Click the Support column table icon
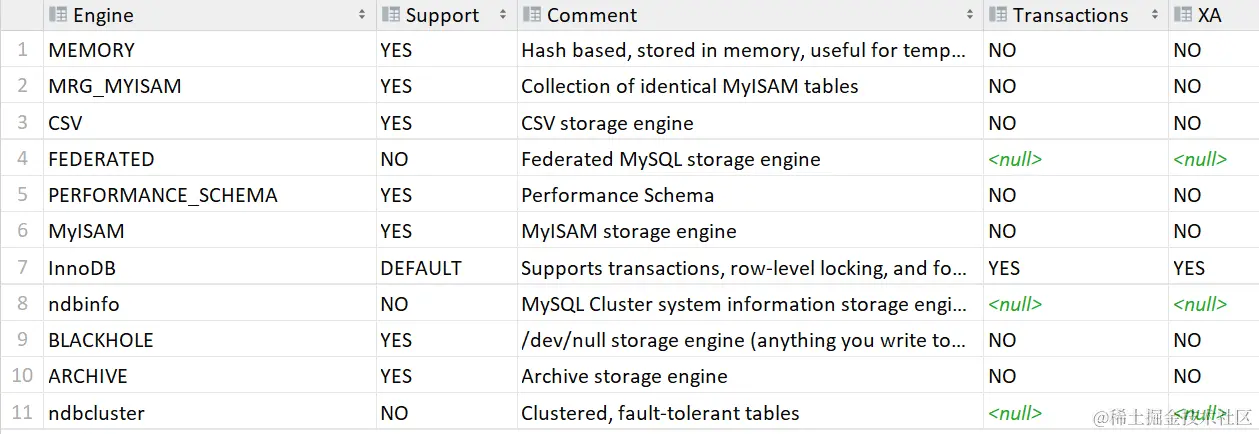The height and width of the screenshot is (434, 1259). click(391, 15)
